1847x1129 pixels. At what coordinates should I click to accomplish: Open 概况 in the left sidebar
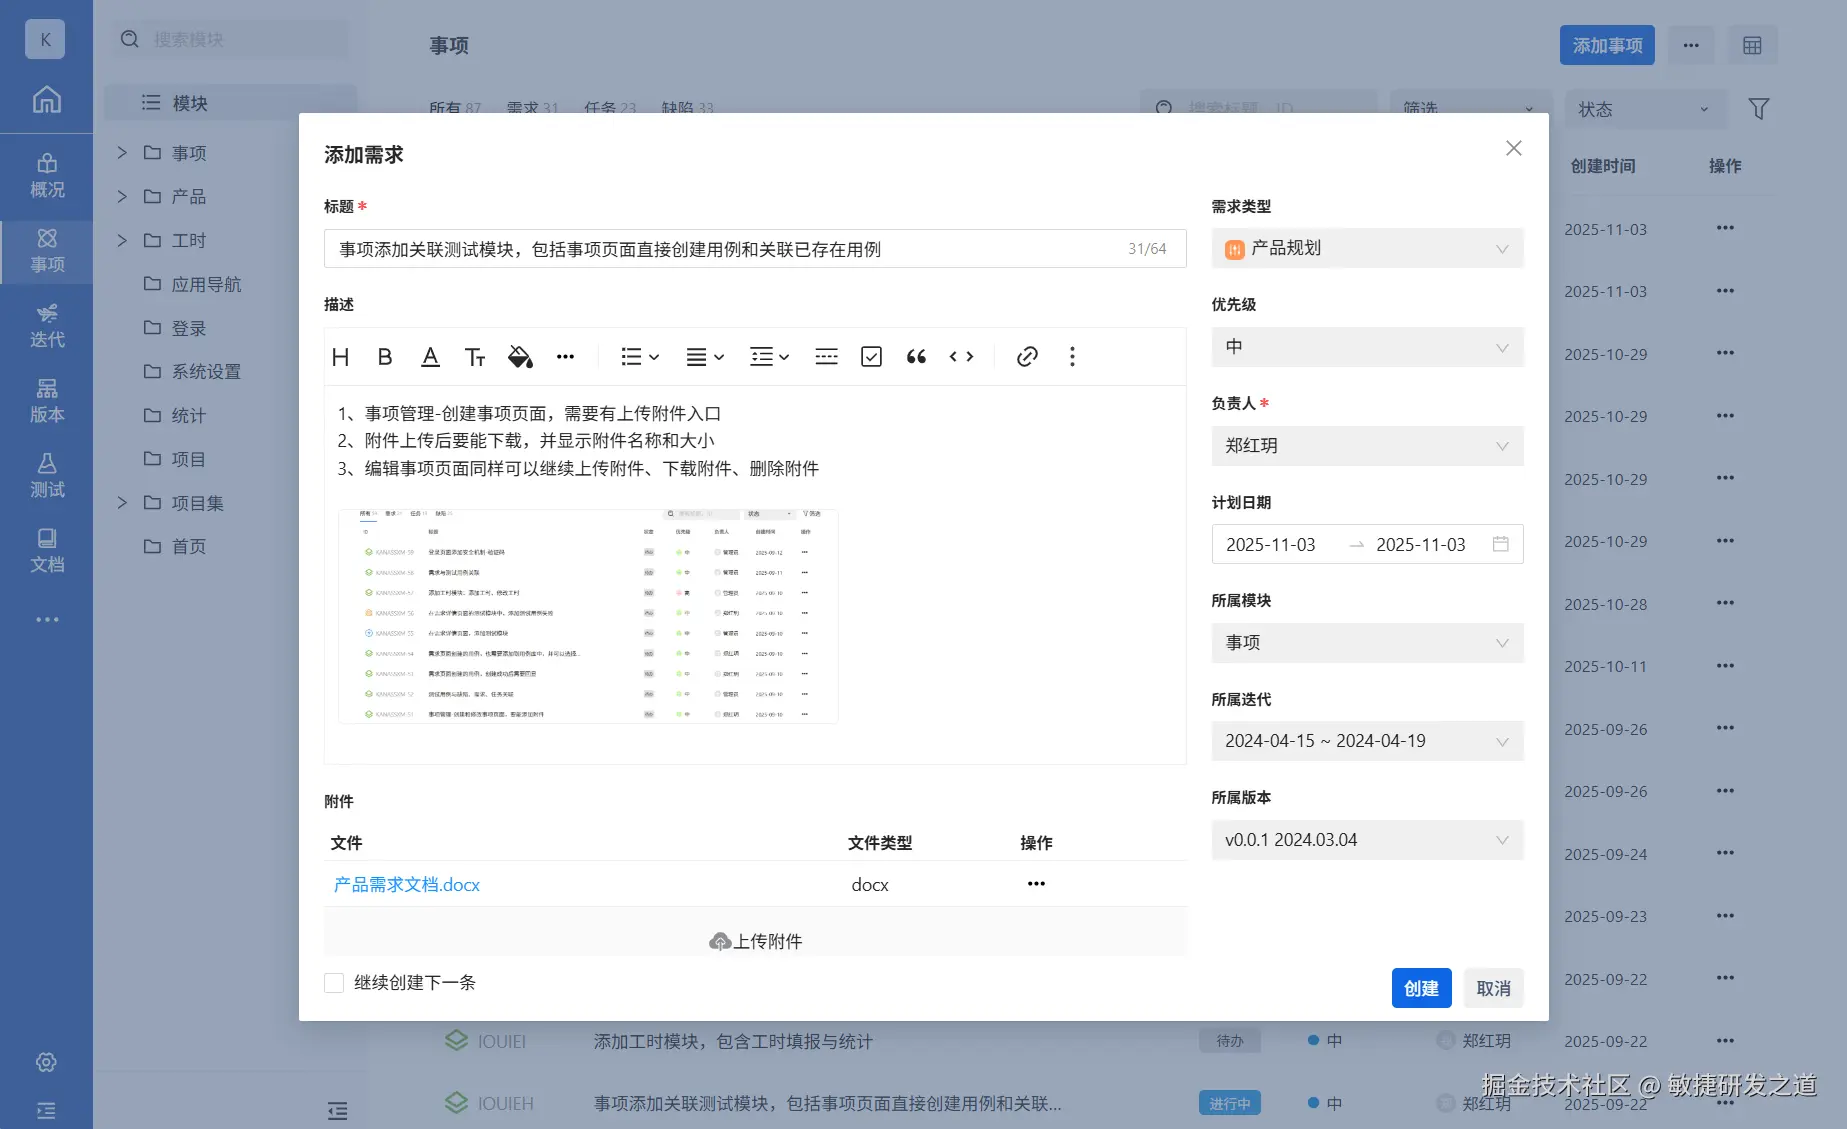tap(46, 176)
